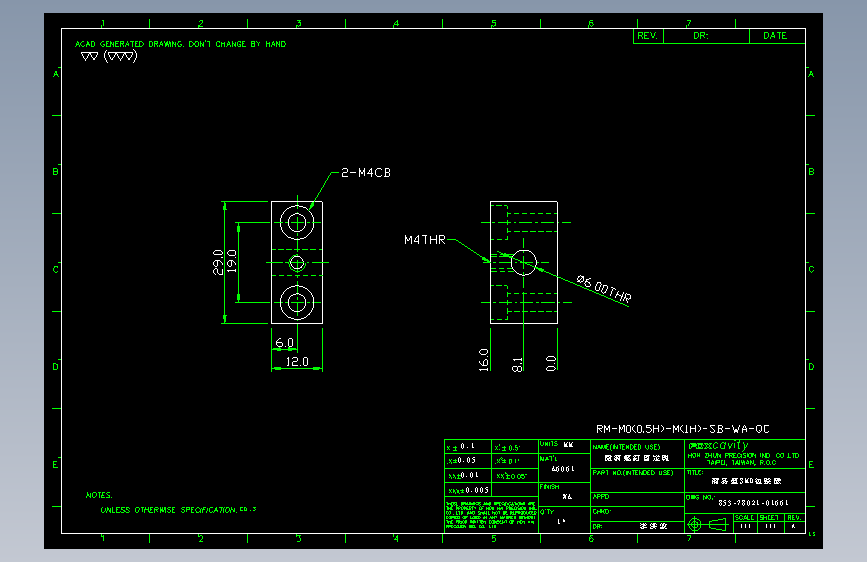Select the M4THR callout label
Image resolution: width=867 pixels, height=562 pixels.
[425, 240]
